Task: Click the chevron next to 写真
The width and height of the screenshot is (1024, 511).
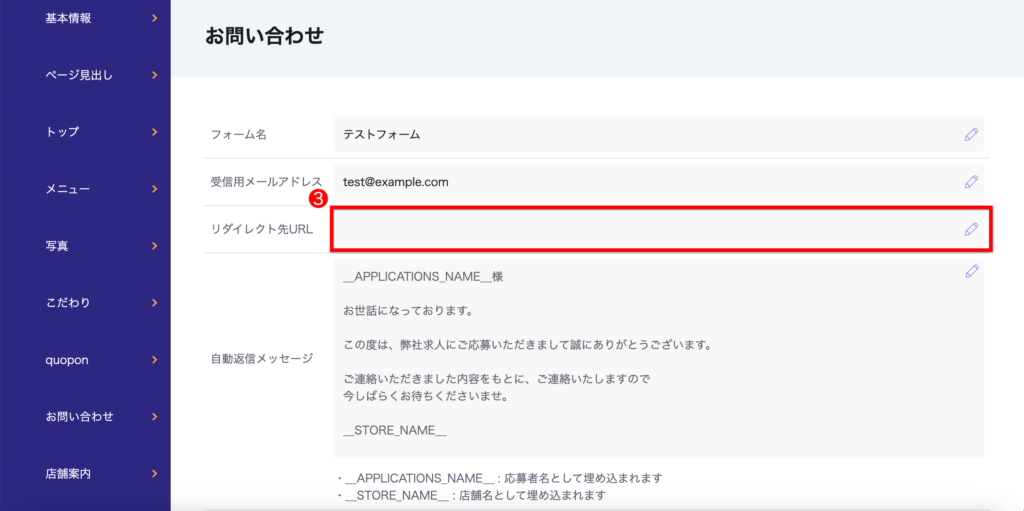Action: click(154, 246)
